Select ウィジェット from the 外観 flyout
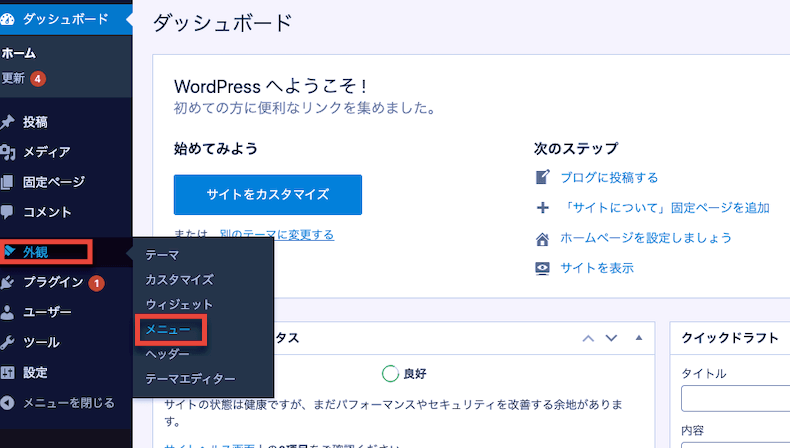This screenshot has width=790, height=448. pos(179,304)
